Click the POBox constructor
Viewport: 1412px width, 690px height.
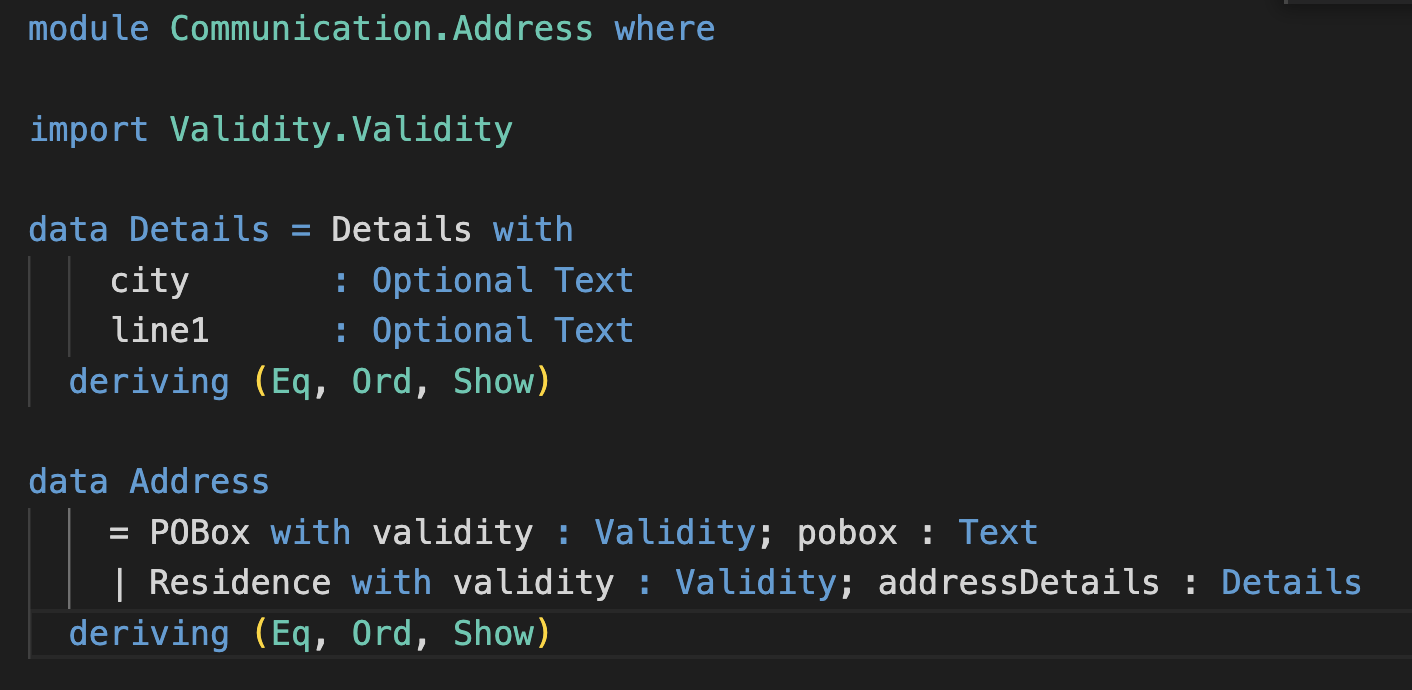[x=199, y=532]
